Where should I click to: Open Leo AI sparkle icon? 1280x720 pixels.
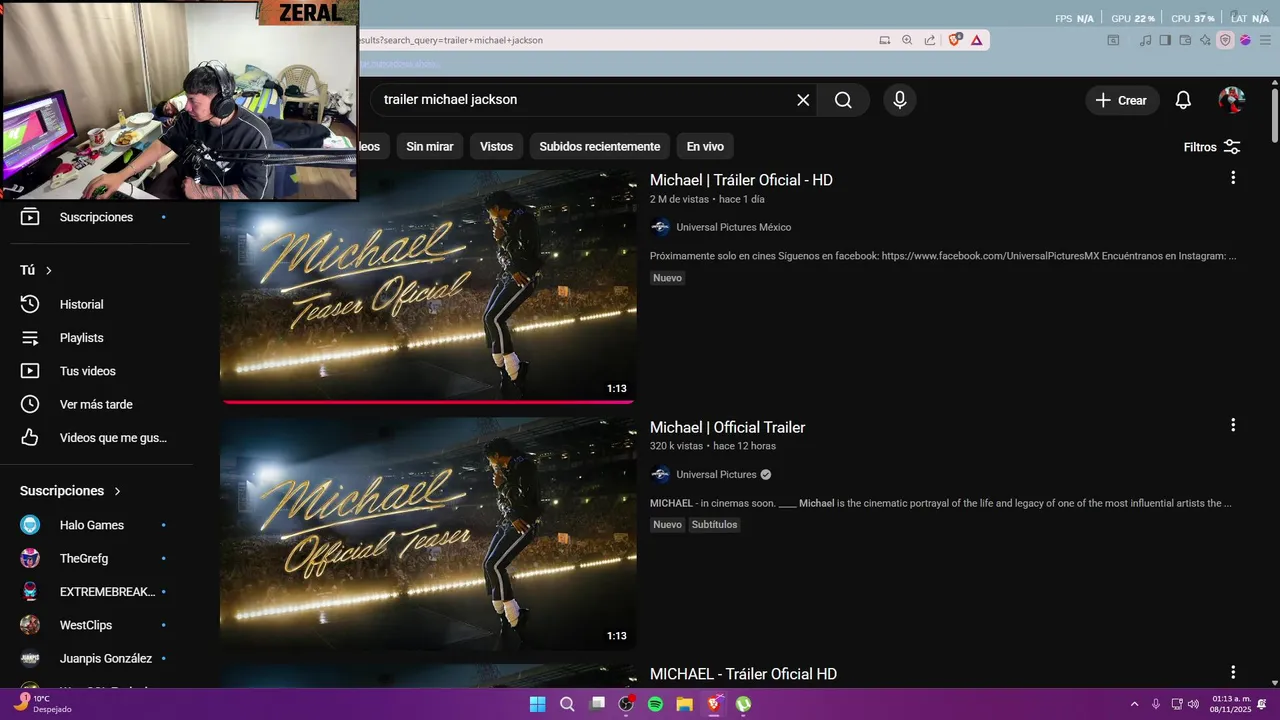tap(1205, 40)
